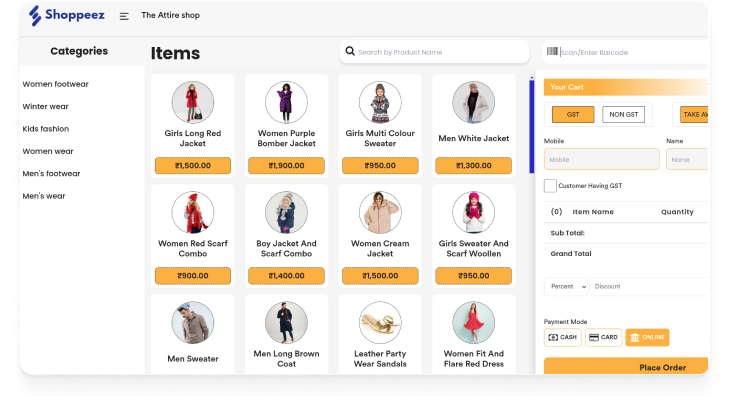
Task: Select Men White Jacket image
Action: (x=473, y=102)
